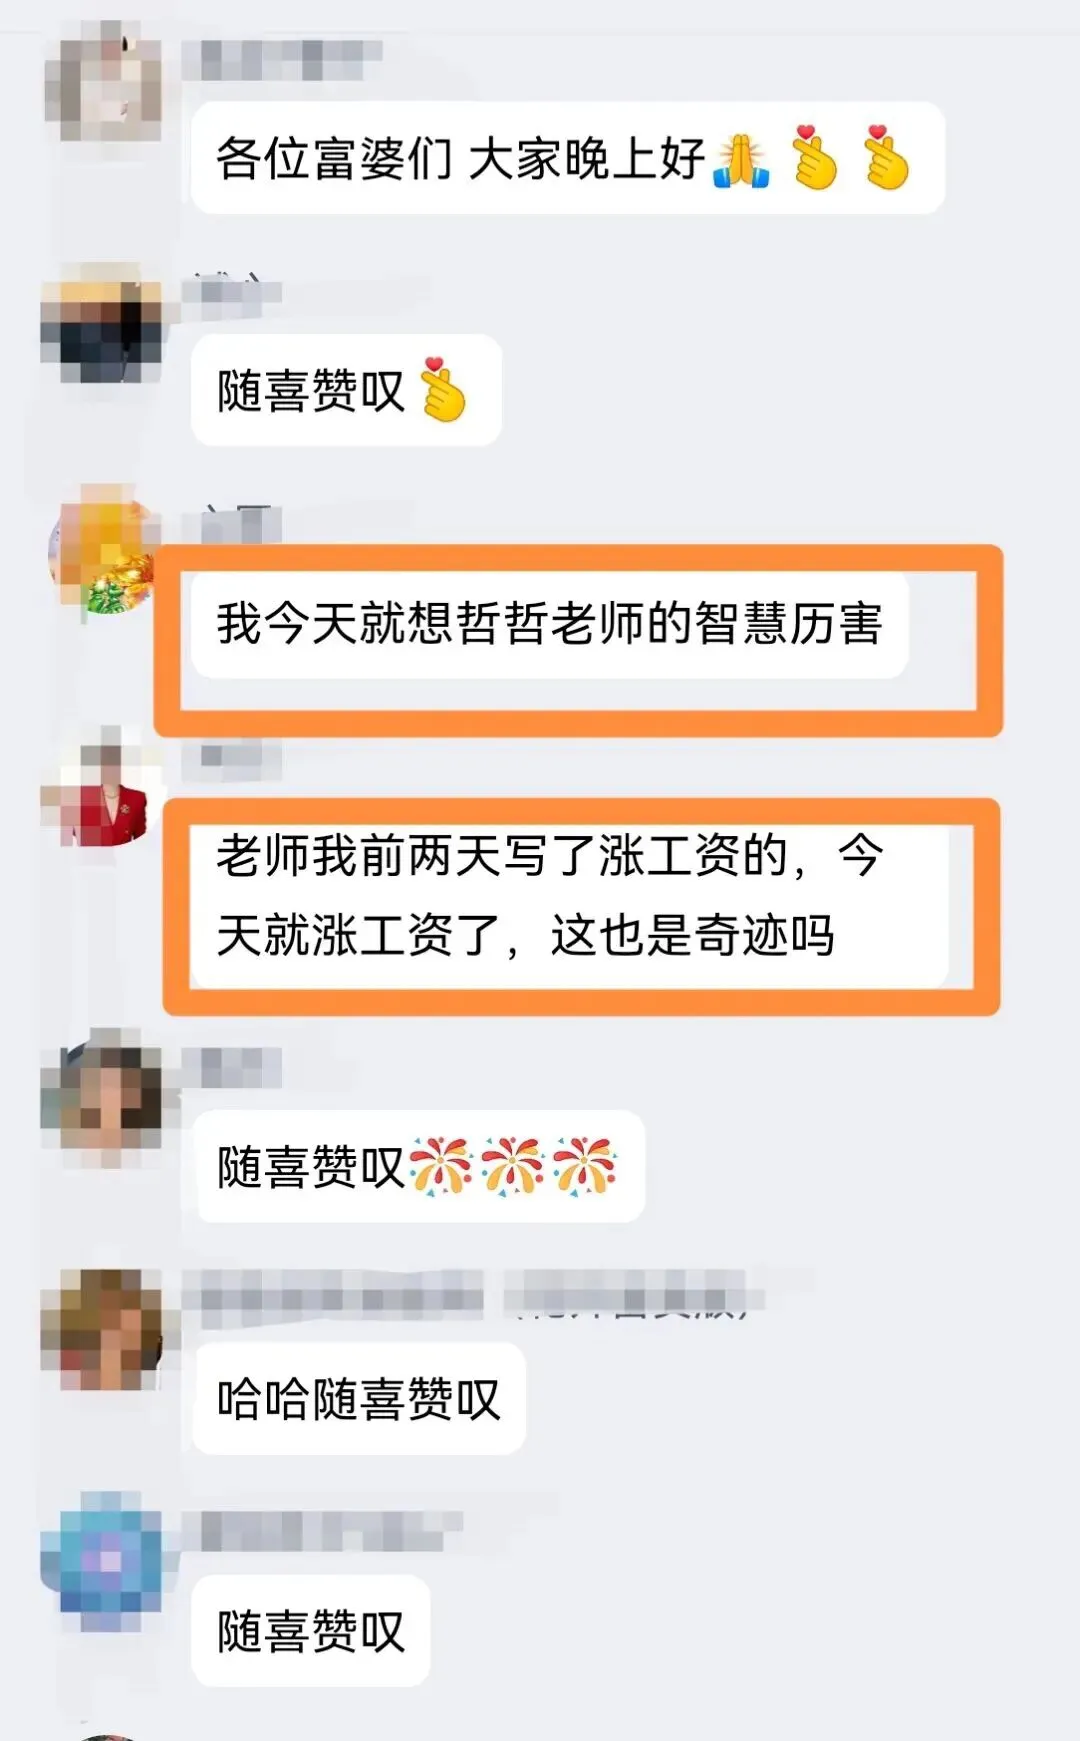Tap the third fireworks emoji

585,1166
